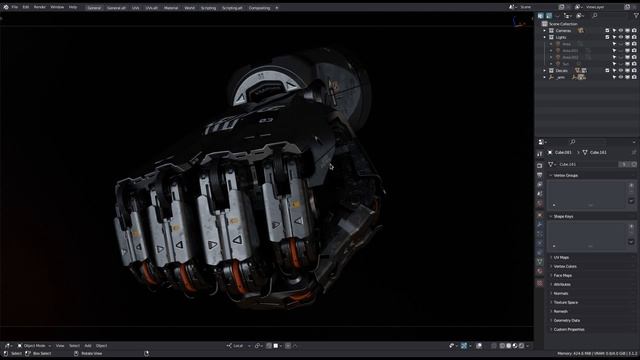Open the World properties tab
This screenshot has width=640, height=360.
tap(540, 203)
